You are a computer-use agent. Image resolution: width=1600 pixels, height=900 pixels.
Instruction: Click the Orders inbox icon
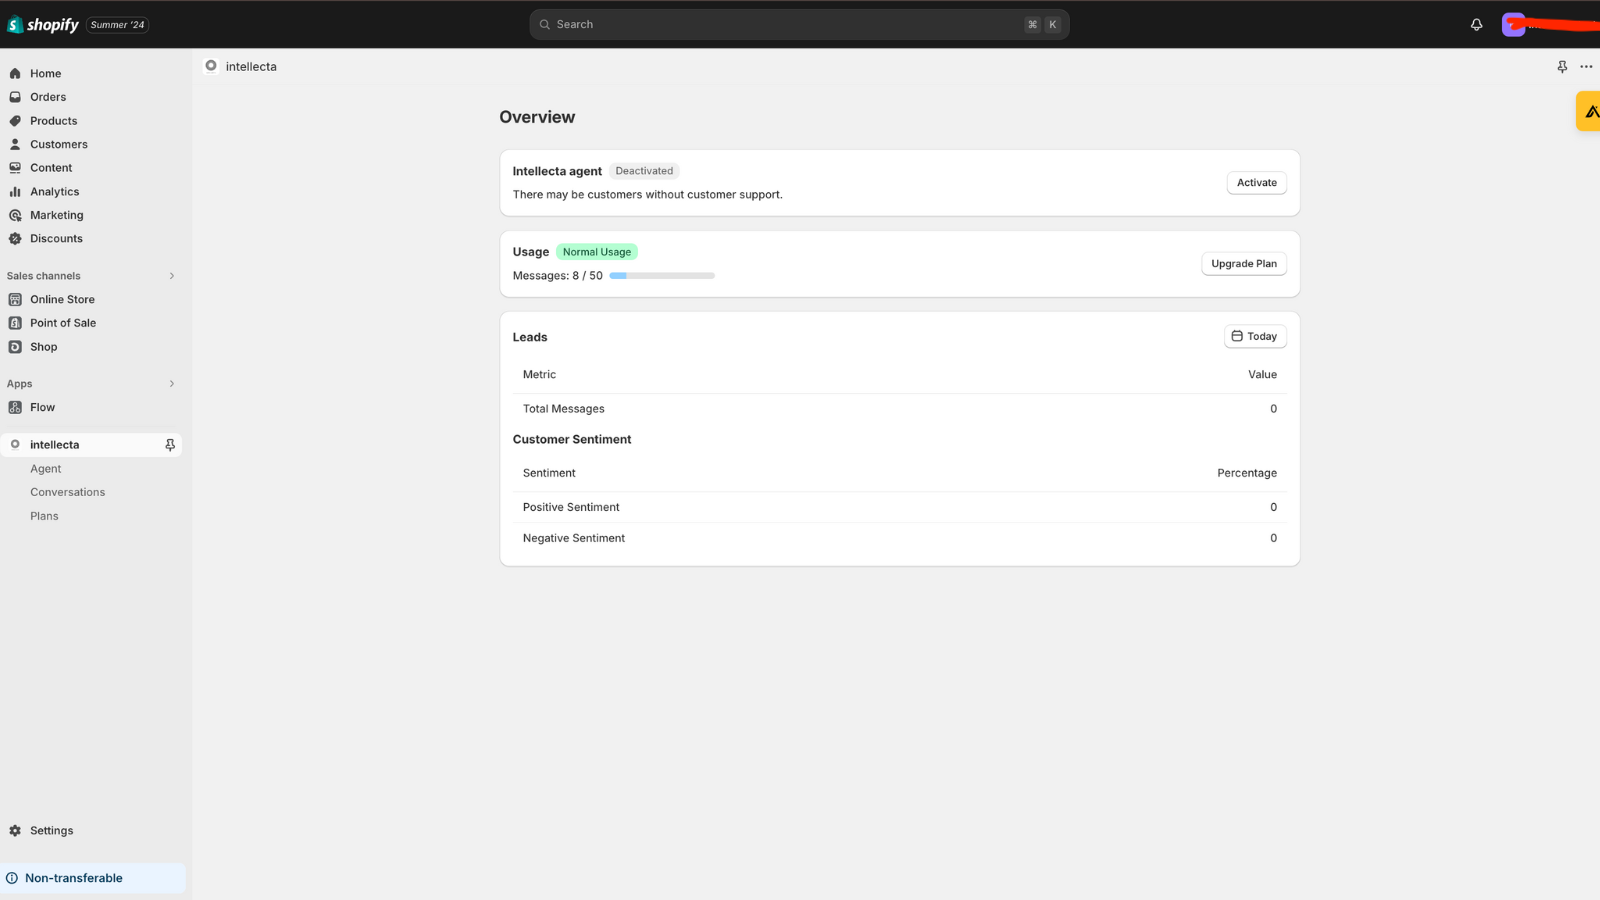tap(15, 97)
